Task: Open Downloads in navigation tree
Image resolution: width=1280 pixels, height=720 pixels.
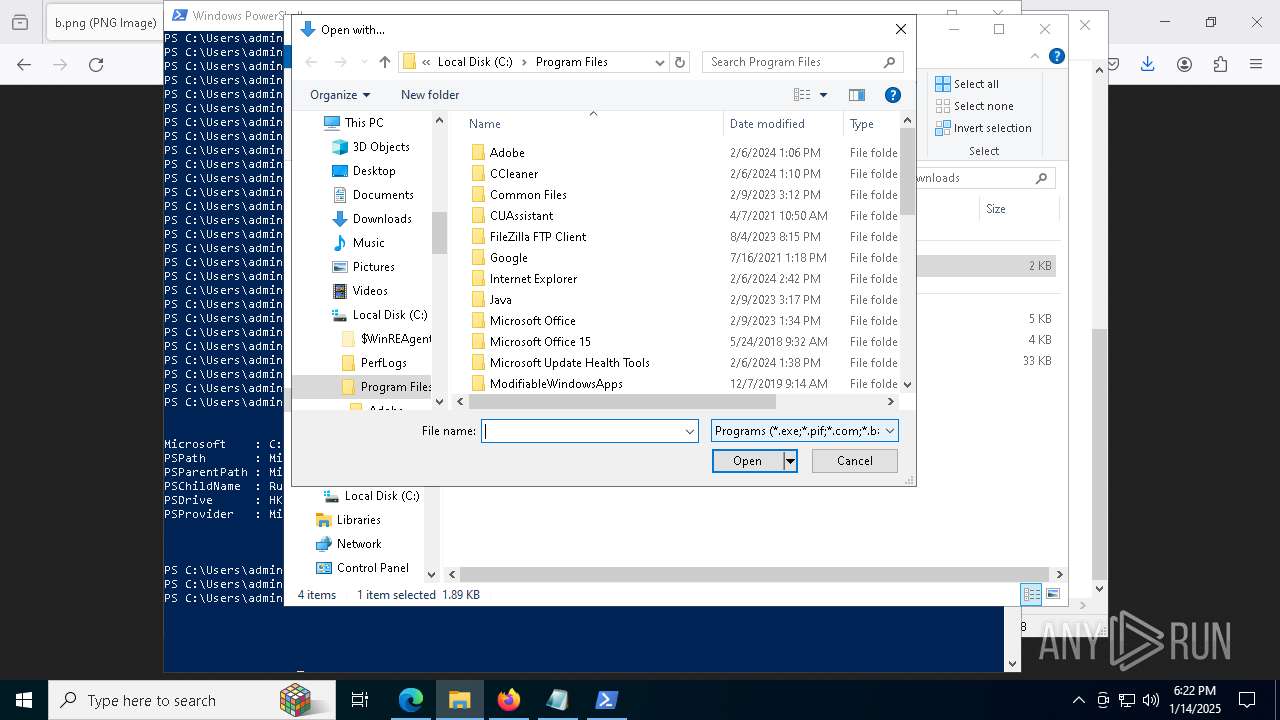Action: pyautogui.click(x=381, y=219)
